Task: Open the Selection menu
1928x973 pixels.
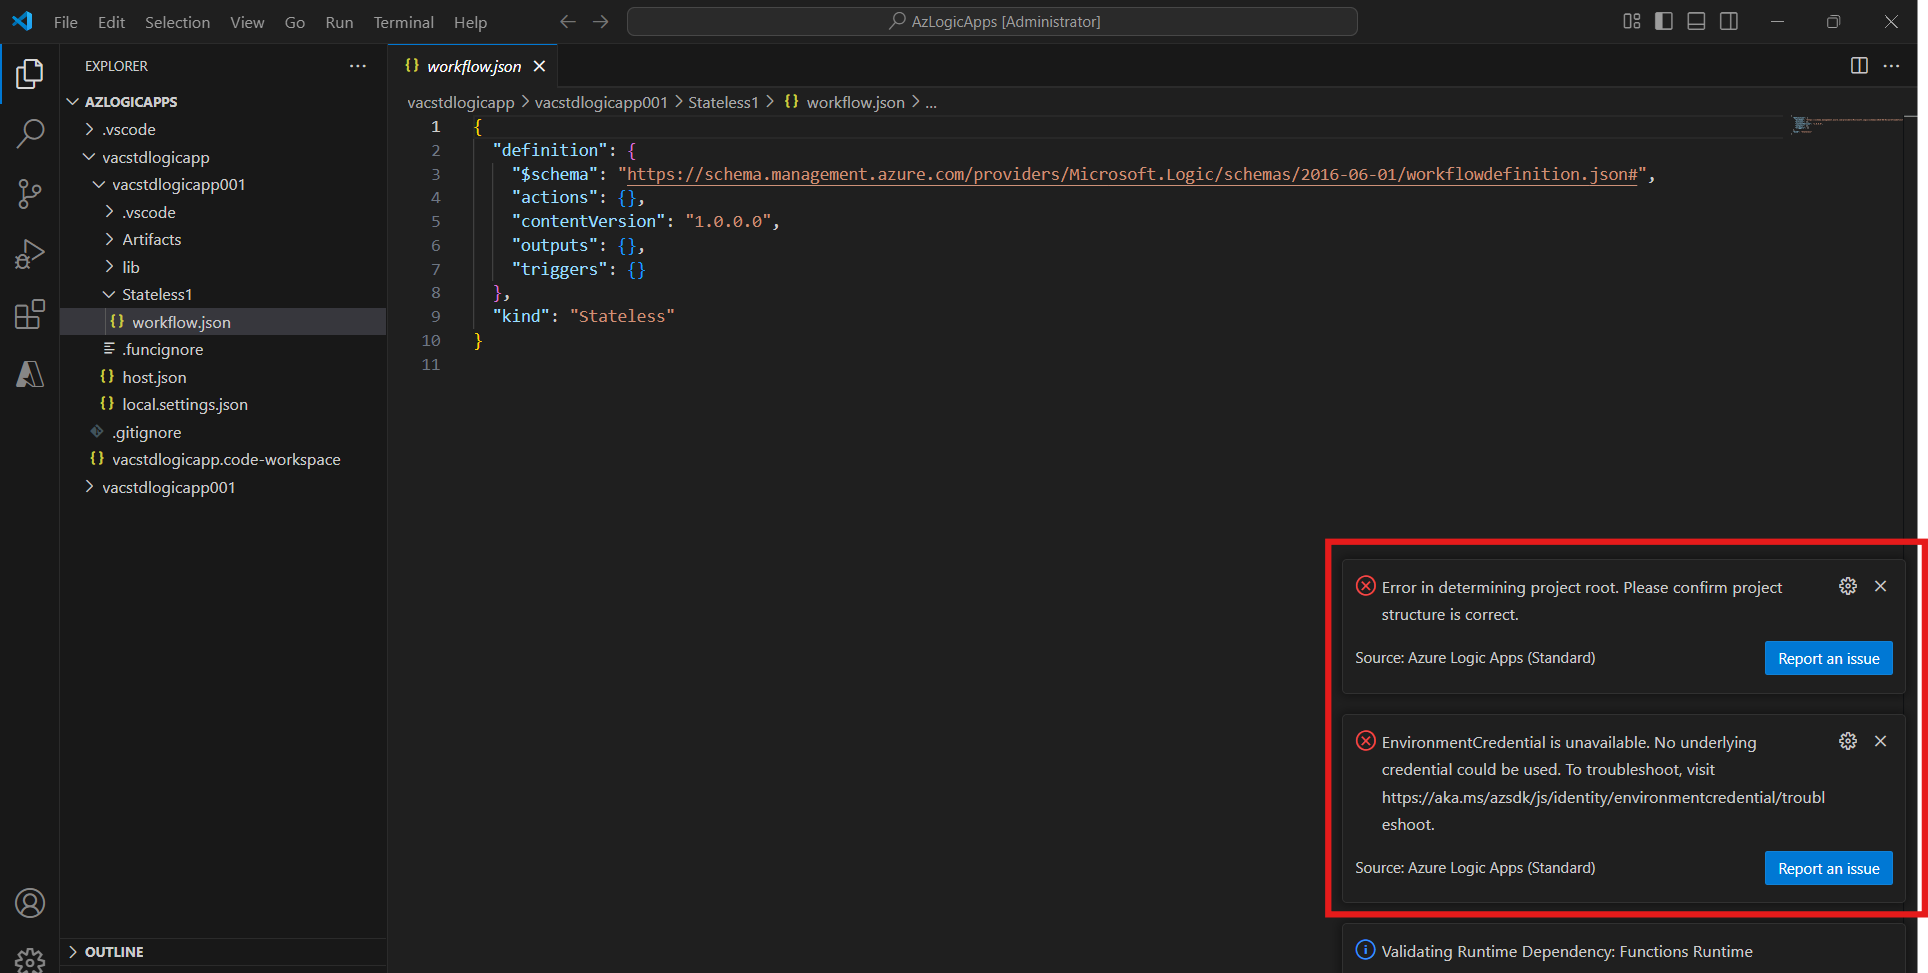Action: 177,22
